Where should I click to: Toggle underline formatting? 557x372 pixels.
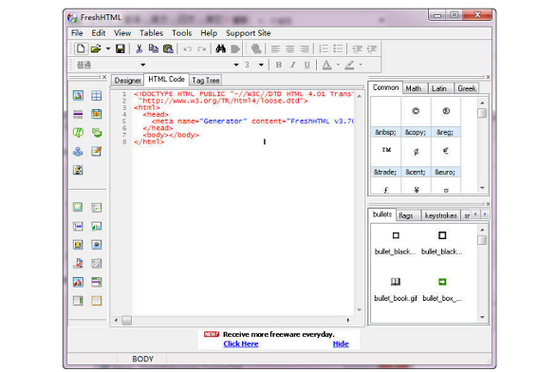pyautogui.click(x=307, y=65)
